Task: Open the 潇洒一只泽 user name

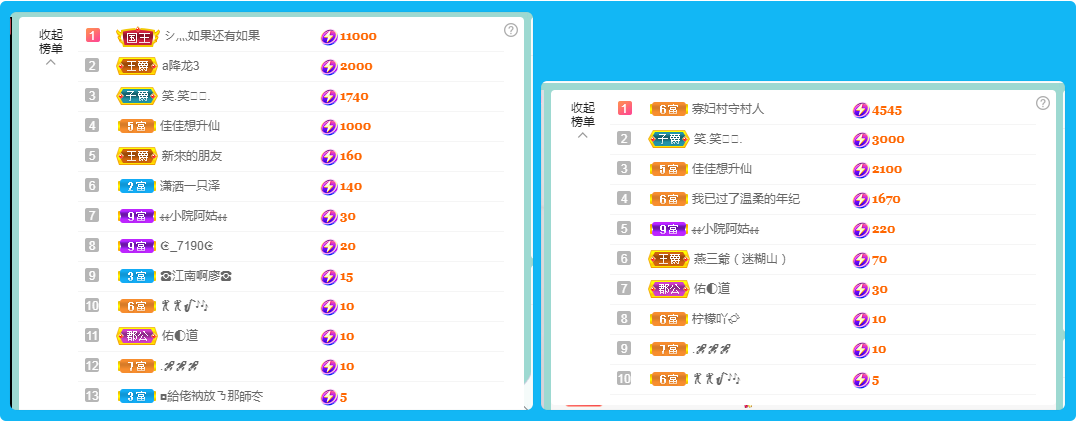Action: coord(190,186)
